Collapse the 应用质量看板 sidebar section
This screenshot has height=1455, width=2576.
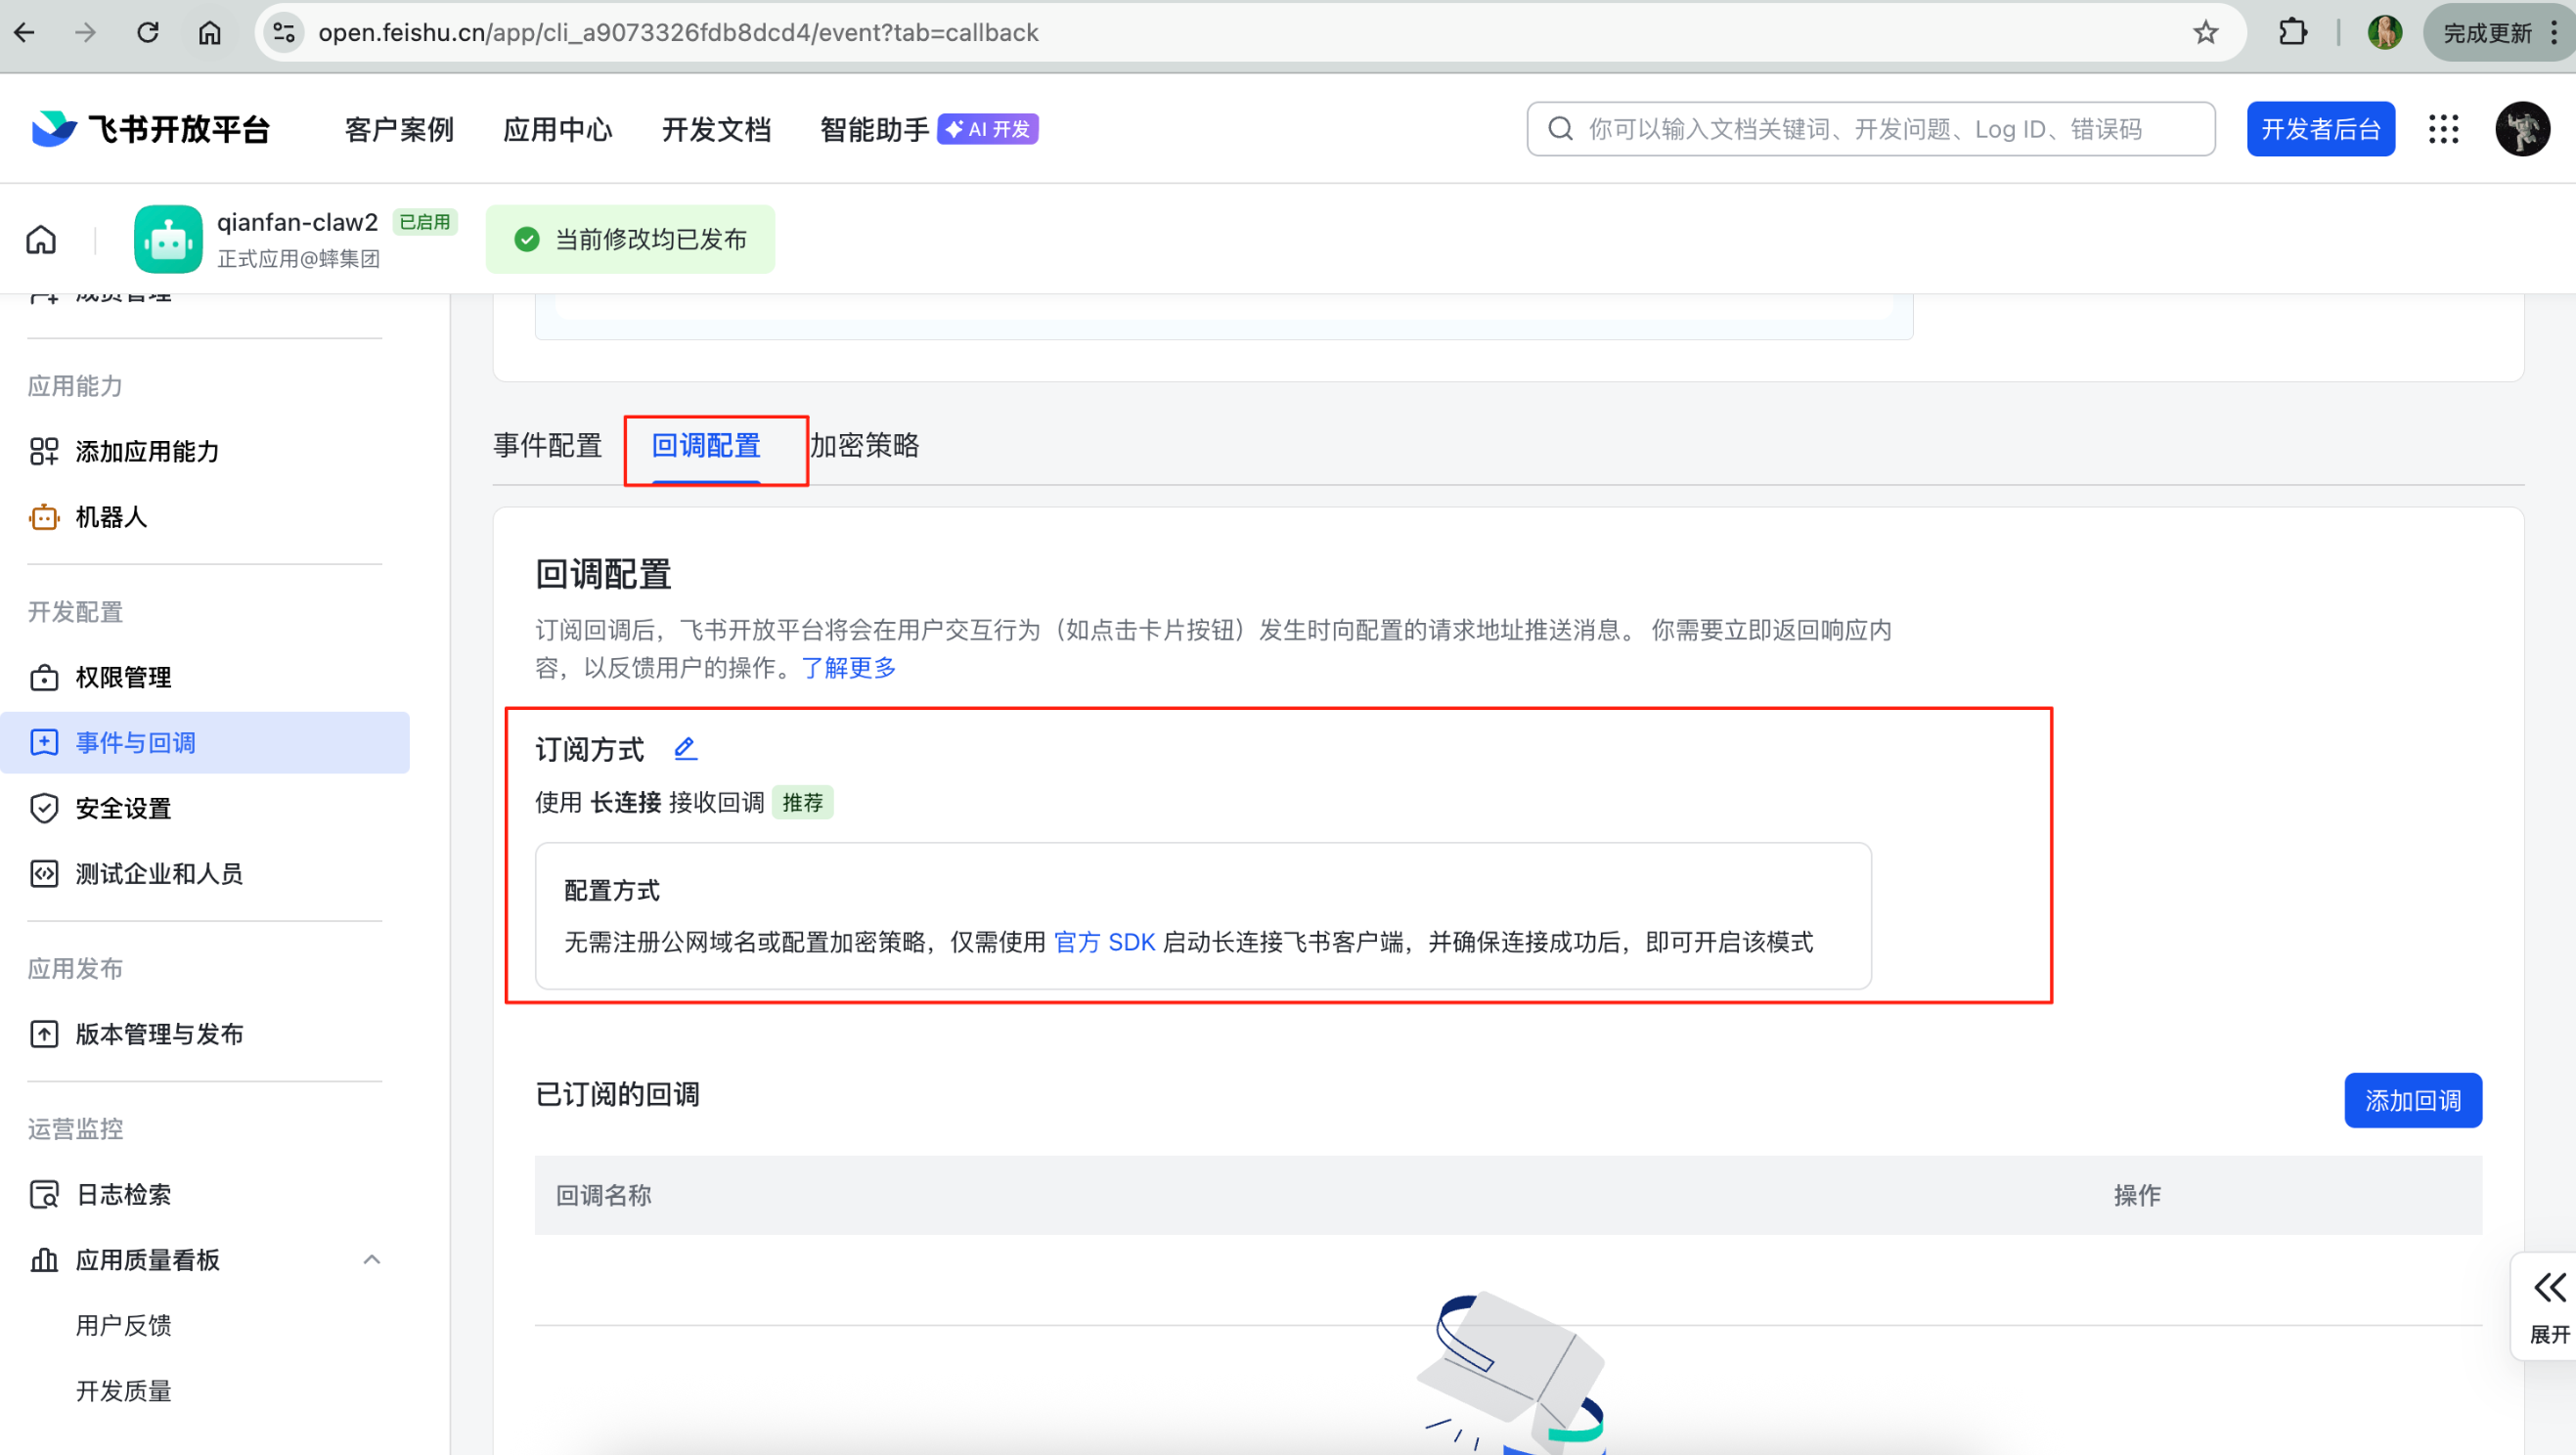(371, 1259)
